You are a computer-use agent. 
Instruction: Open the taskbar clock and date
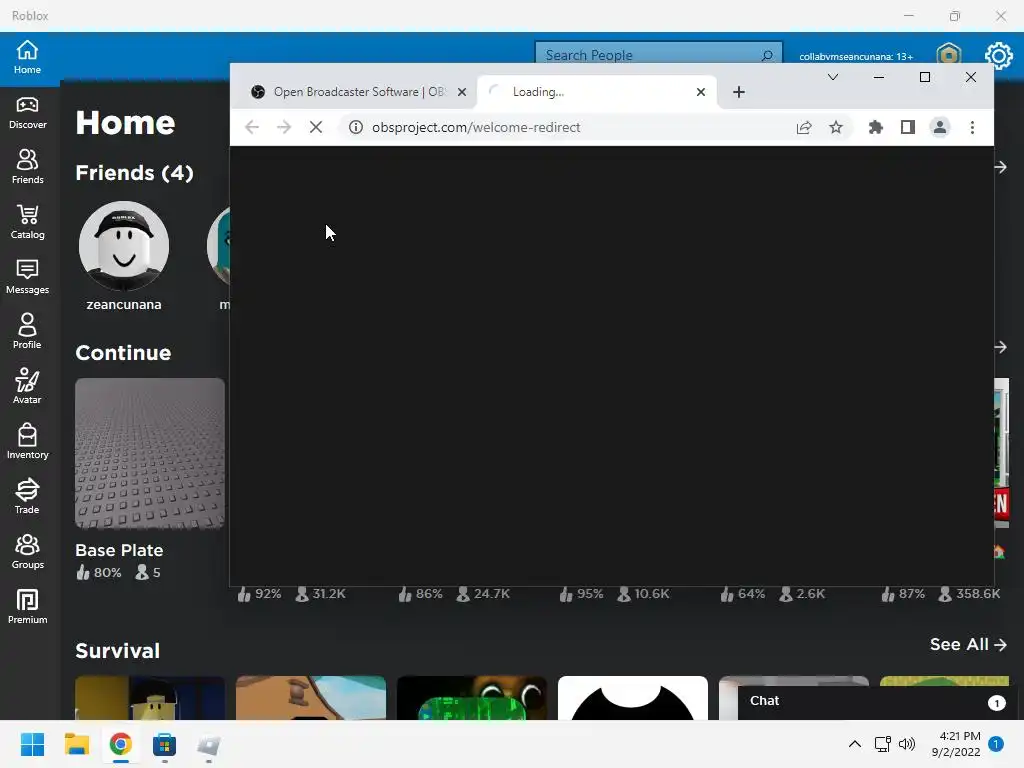[x=956, y=744]
